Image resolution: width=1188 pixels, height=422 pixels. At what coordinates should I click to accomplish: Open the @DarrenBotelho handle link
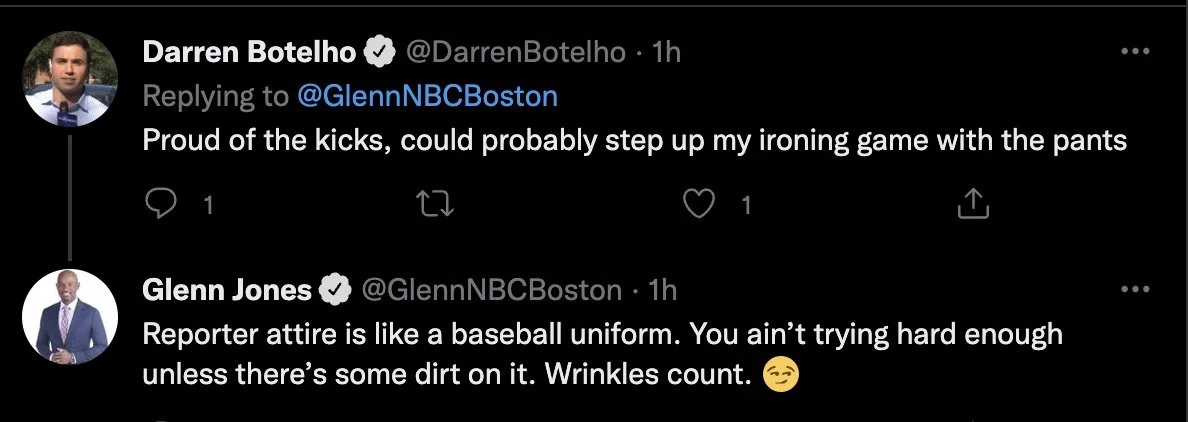pyautogui.click(x=516, y=52)
